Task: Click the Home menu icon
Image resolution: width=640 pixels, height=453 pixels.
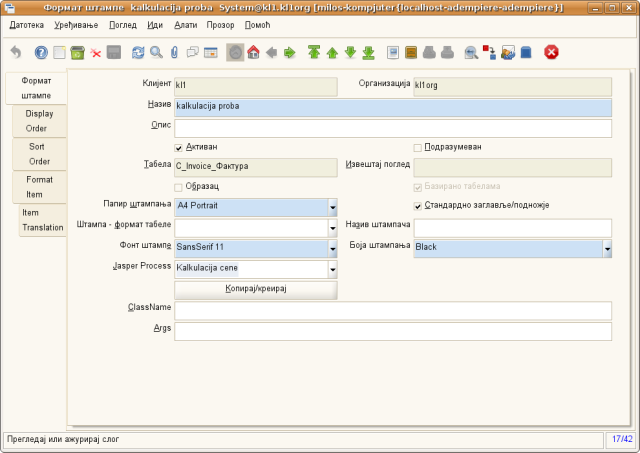Action: pos(253,52)
